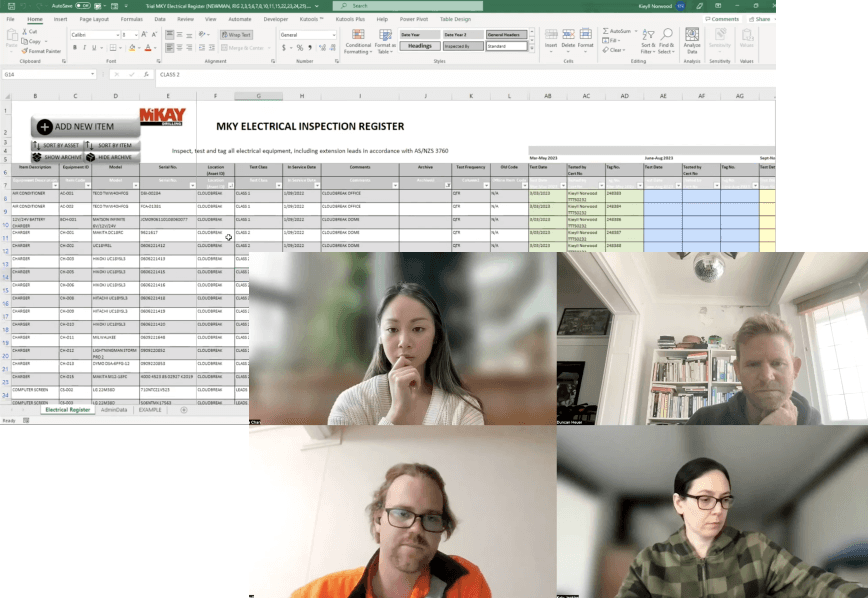Toggle Underline formatting
Screen dimensions: 868x598
[94, 48]
